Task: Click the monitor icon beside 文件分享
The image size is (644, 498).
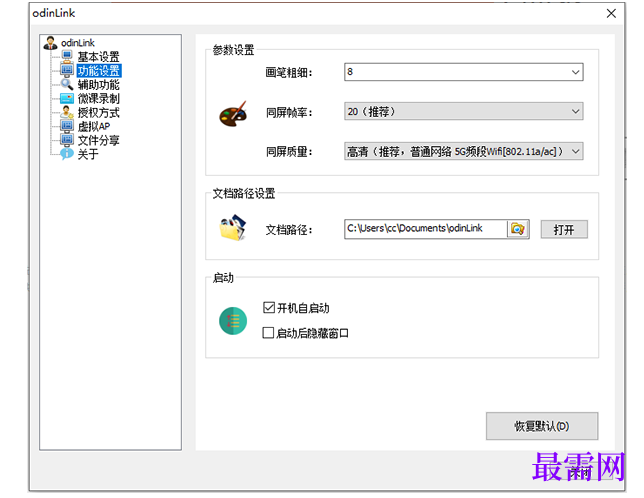Action: pyautogui.click(x=67, y=140)
